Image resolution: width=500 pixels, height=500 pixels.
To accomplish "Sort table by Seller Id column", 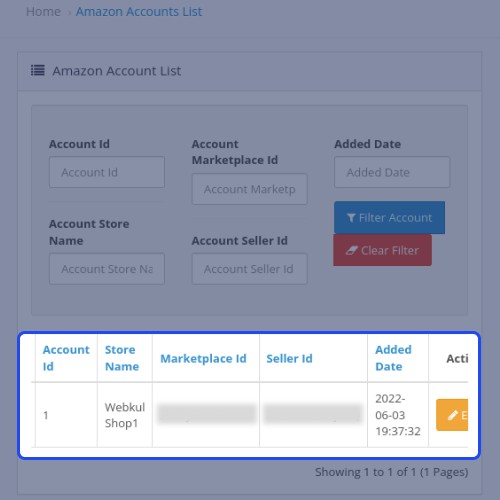I will pyautogui.click(x=289, y=359).
